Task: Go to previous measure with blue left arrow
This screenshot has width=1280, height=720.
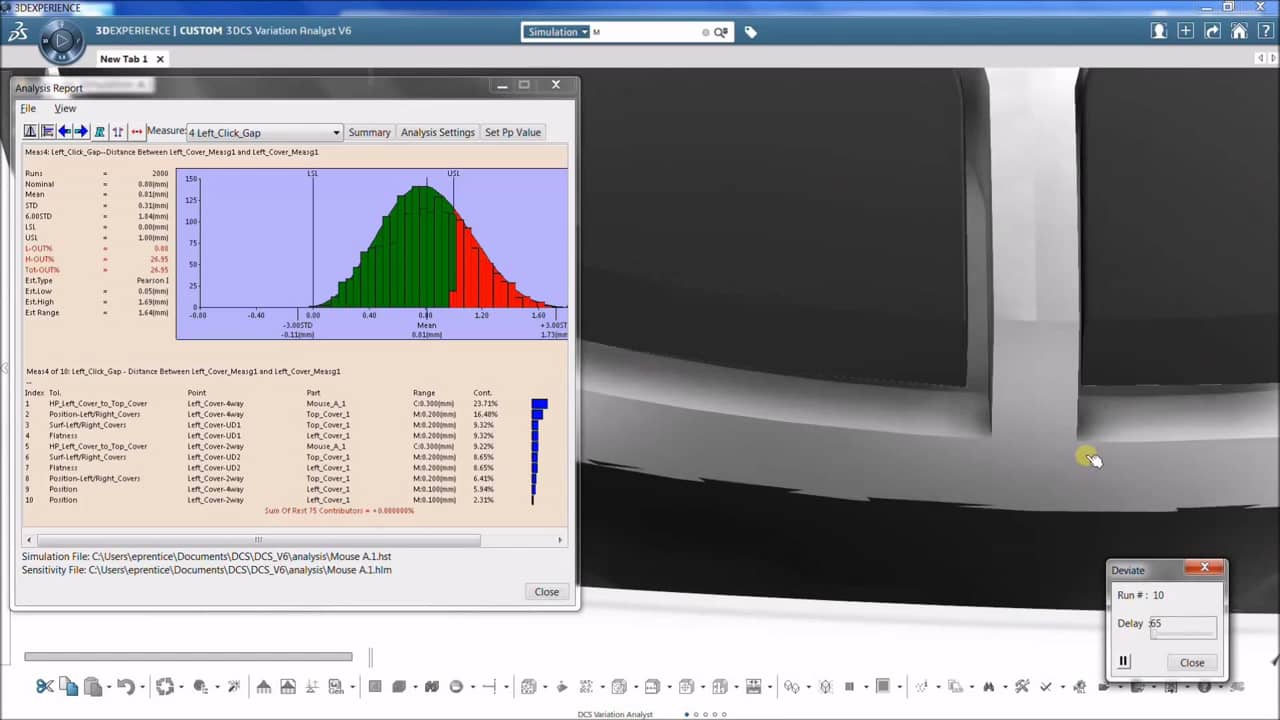Action: click(x=64, y=132)
